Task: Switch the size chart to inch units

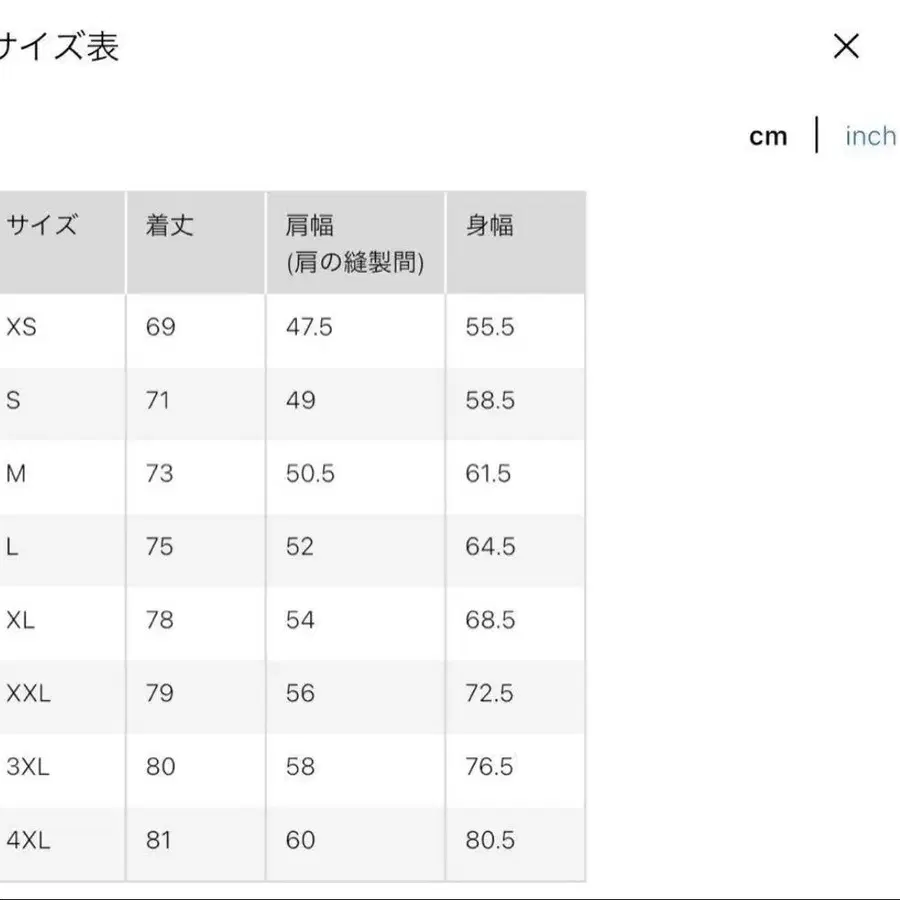Action: [x=870, y=136]
